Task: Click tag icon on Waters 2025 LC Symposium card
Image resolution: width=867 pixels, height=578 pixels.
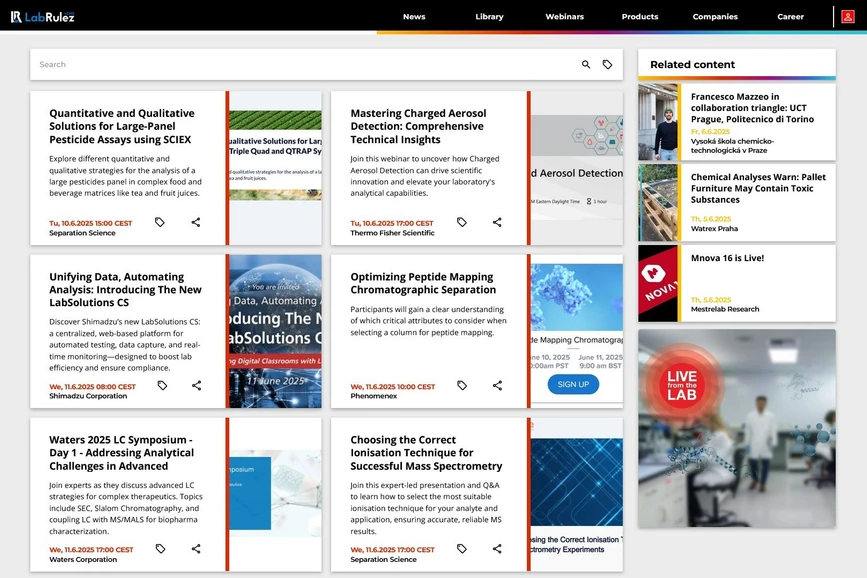Action: pyautogui.click(x=160, y=549)
